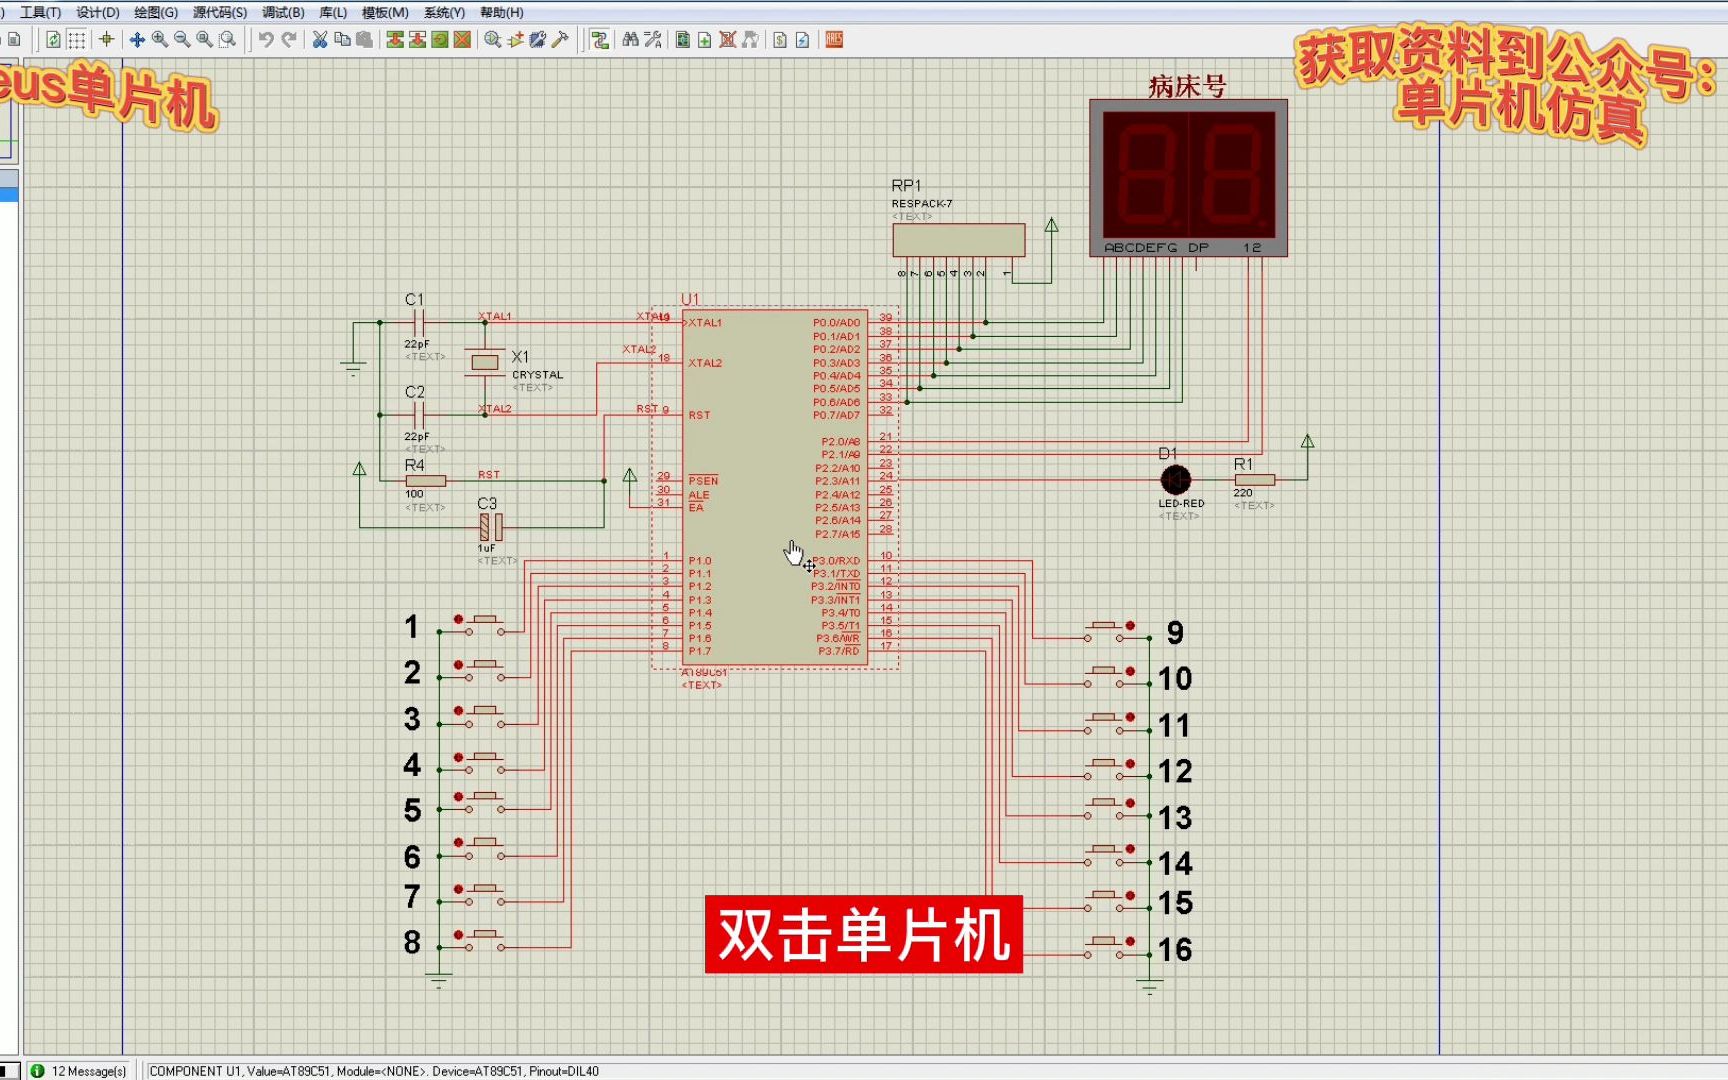Screen dimensions: 1728x1080
Task: Click the block rotate icon
Action: 440,39
